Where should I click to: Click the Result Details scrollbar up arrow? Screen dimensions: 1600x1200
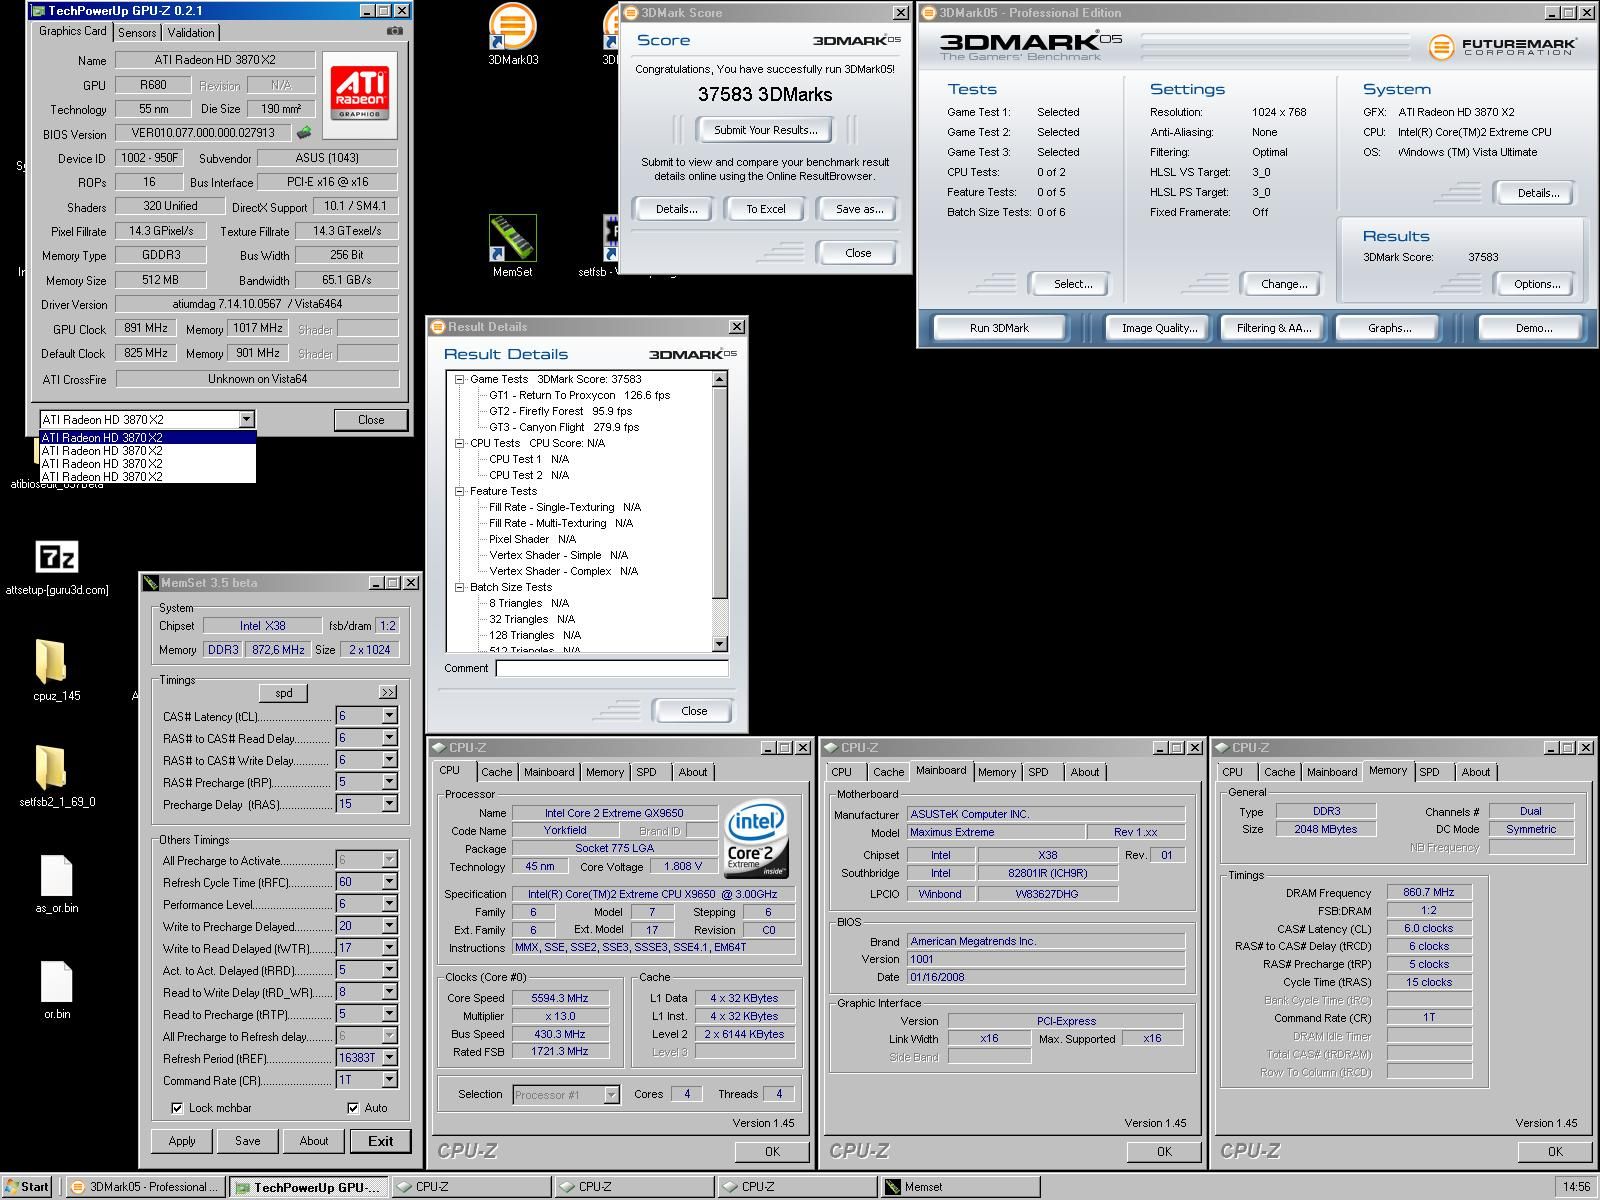[720, 380]
